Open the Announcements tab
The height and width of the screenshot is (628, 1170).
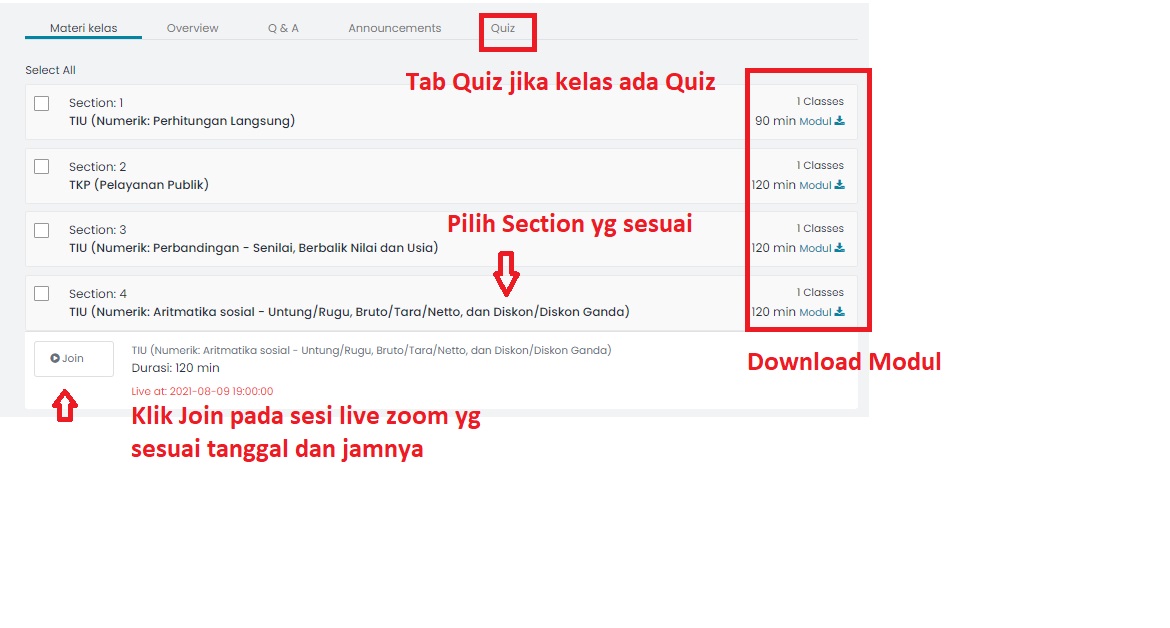(394, 28)
